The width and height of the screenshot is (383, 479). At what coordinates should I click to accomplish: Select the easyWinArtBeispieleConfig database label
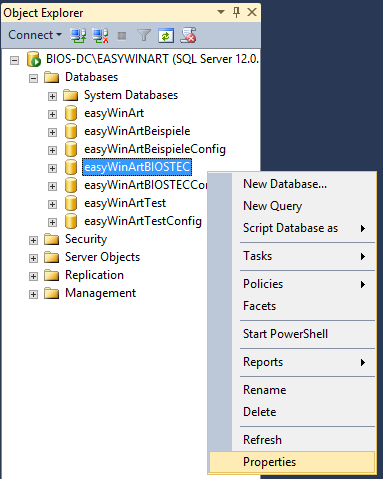(155, 149)
